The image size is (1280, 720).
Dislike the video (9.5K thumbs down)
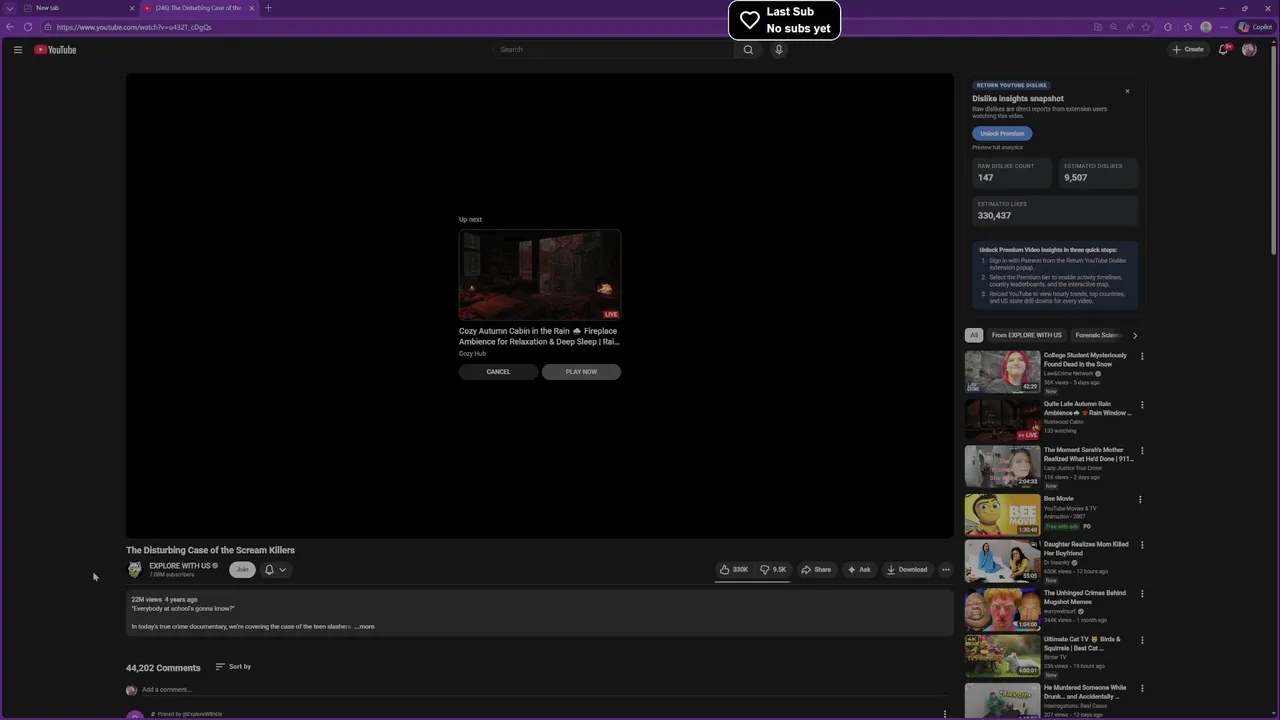(x=773, y=570)
